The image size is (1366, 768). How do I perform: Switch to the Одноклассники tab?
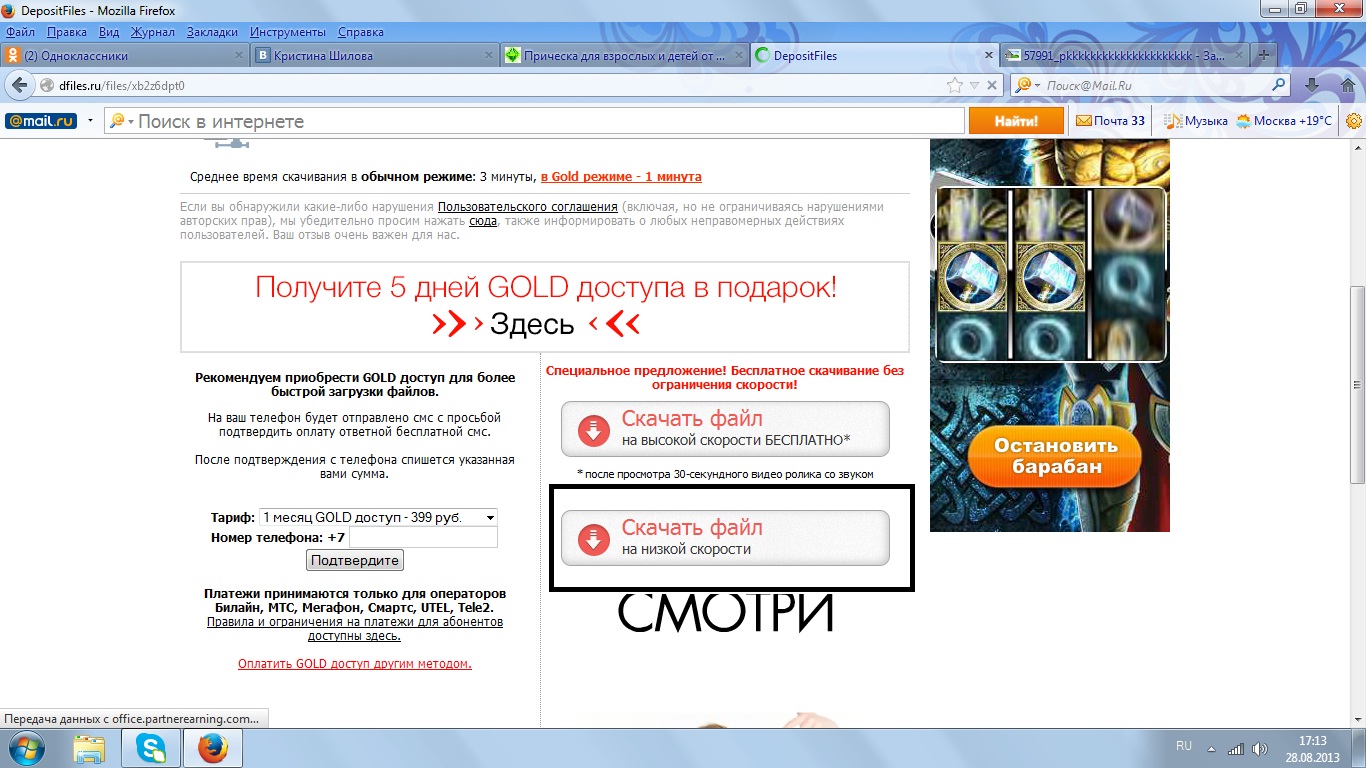(x=125, y=56)
